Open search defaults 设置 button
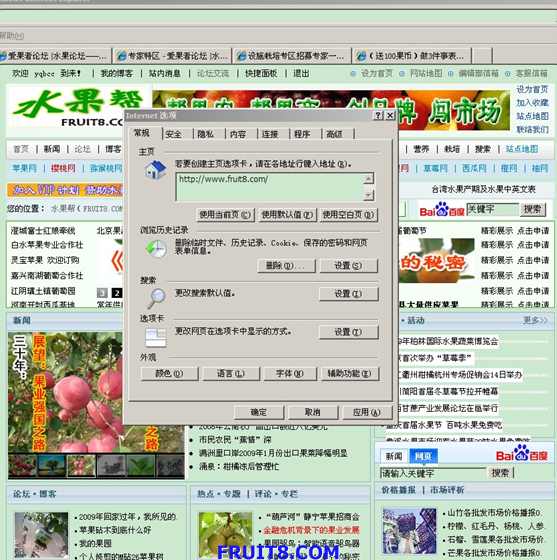Screen dimensions: 557x560 (x=348, y=294)
